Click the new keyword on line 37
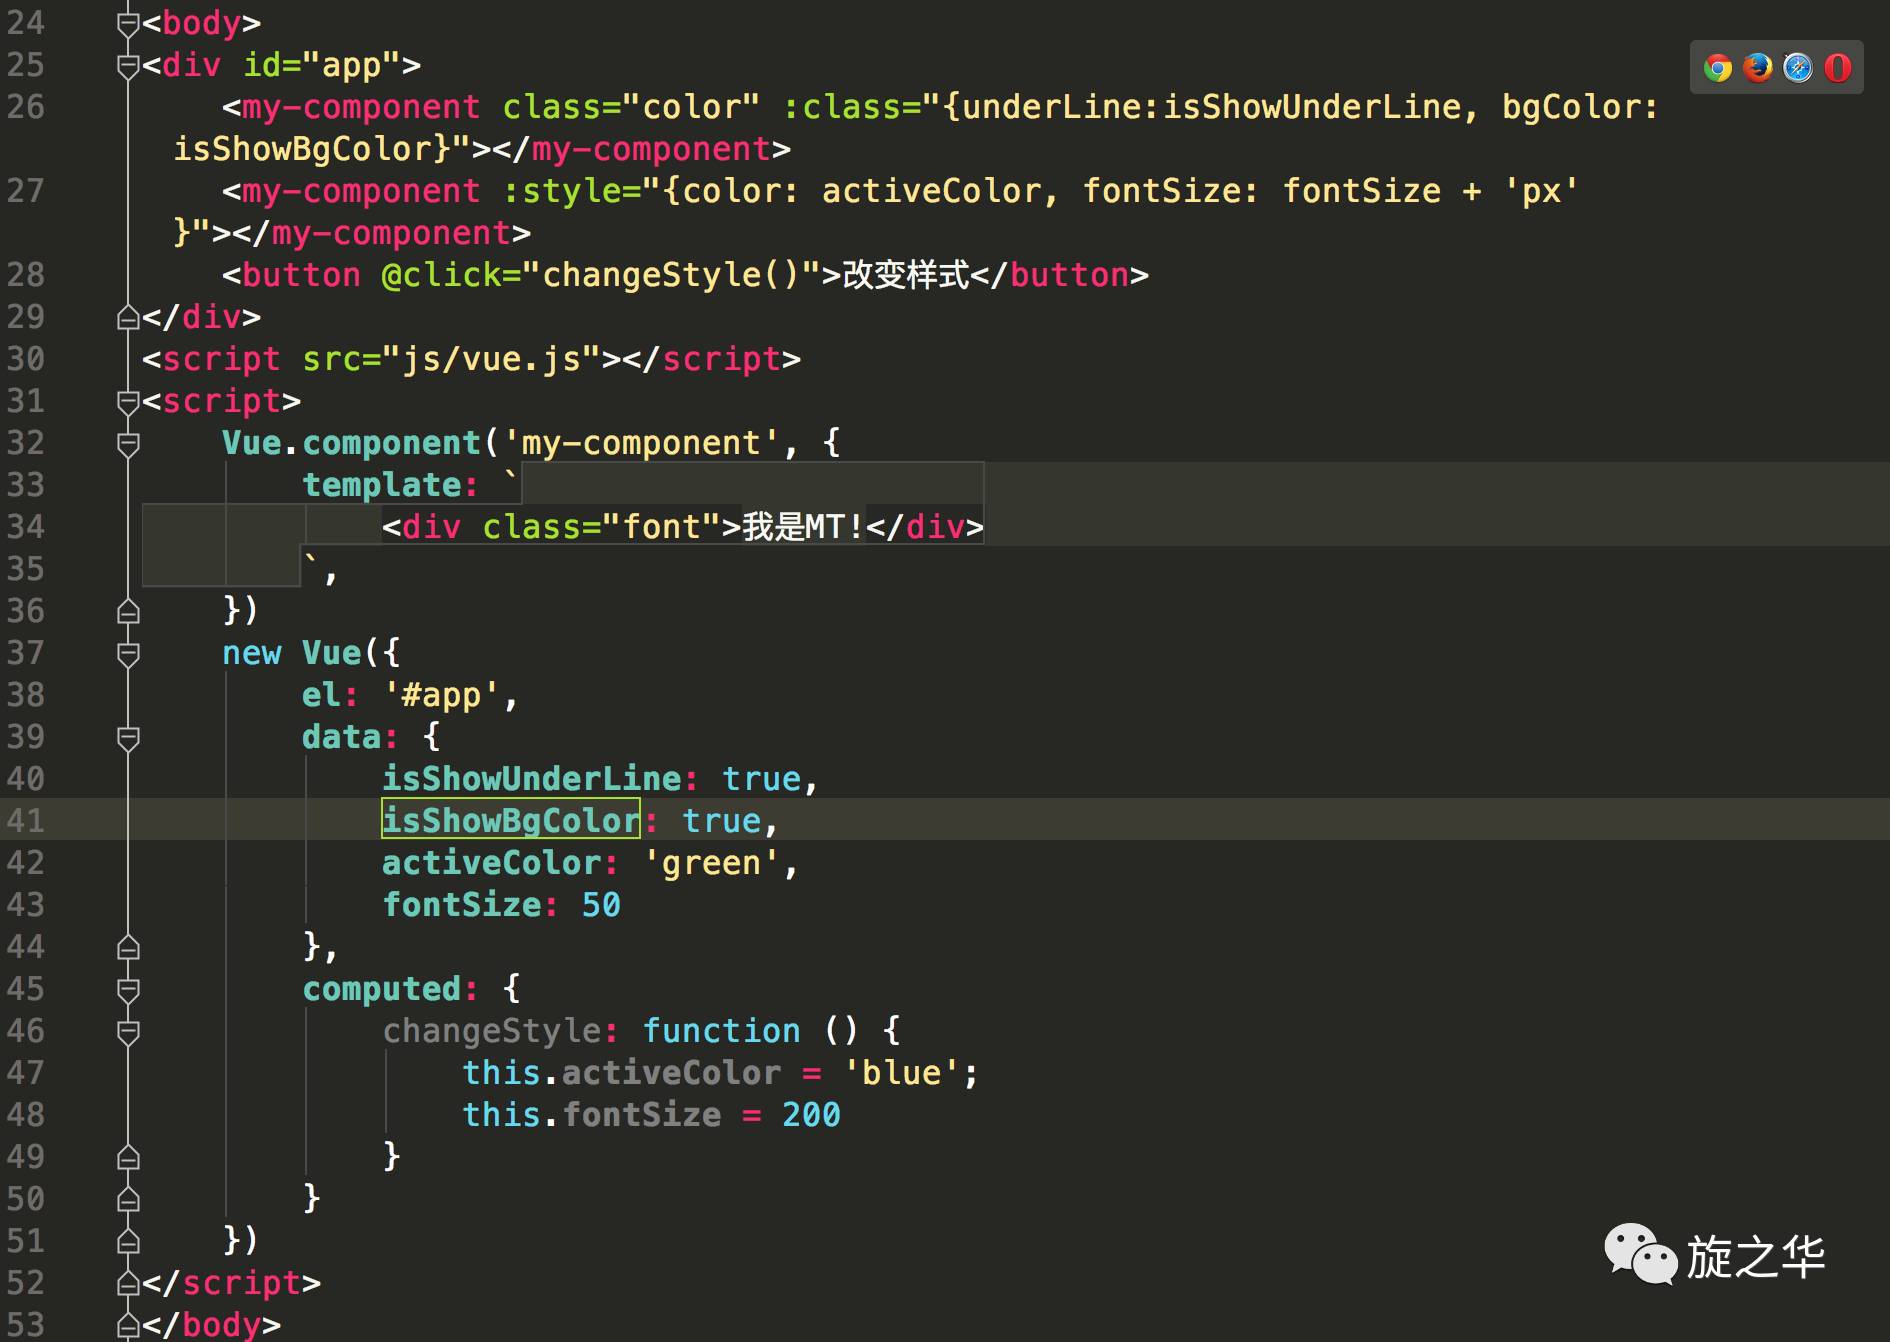This screenshot has height=1342, width=1890. tap(251, 652)
